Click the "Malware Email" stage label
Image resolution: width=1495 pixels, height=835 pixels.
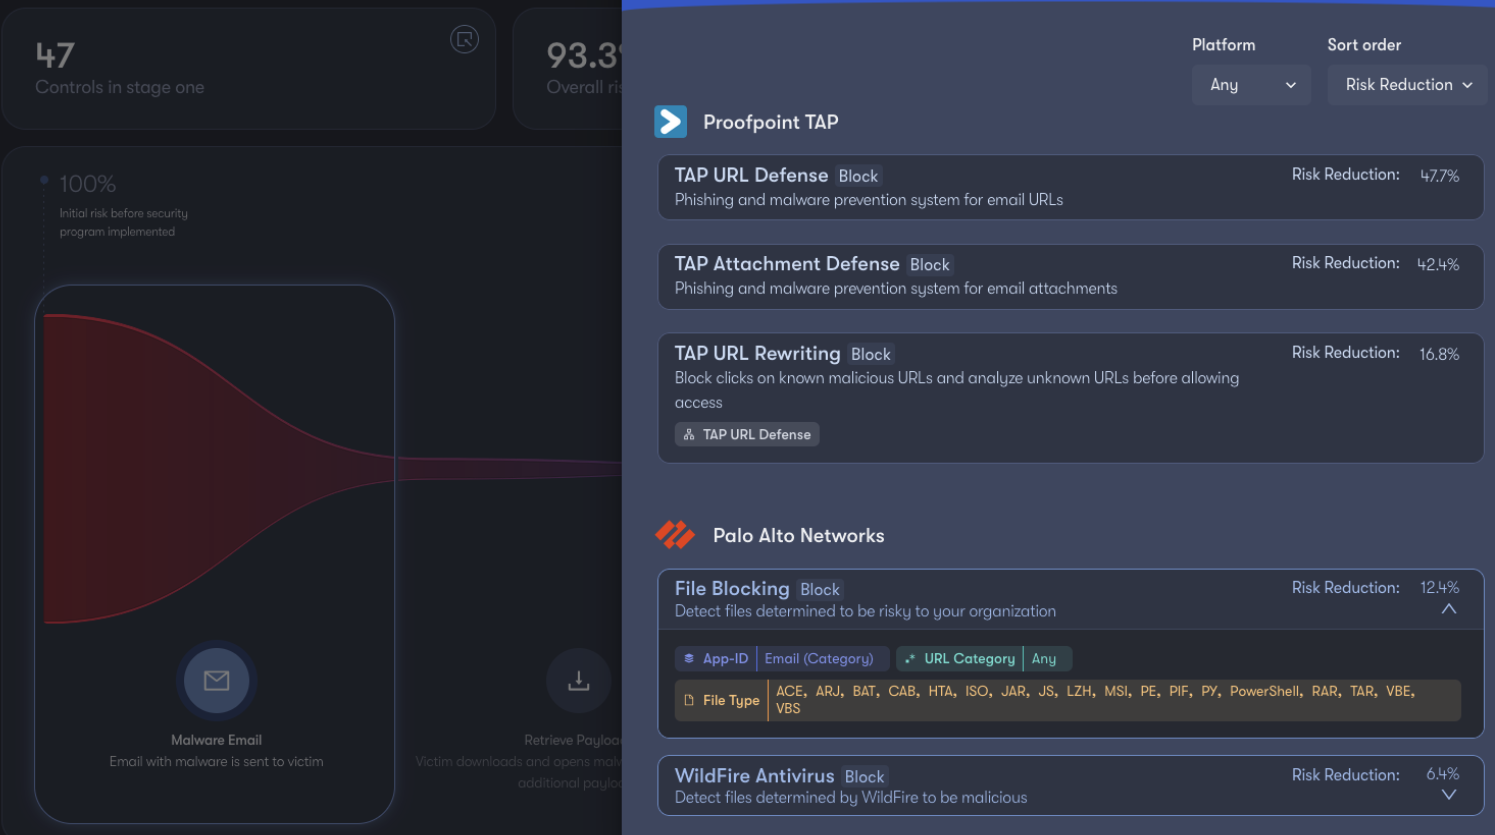pos(216,740)
